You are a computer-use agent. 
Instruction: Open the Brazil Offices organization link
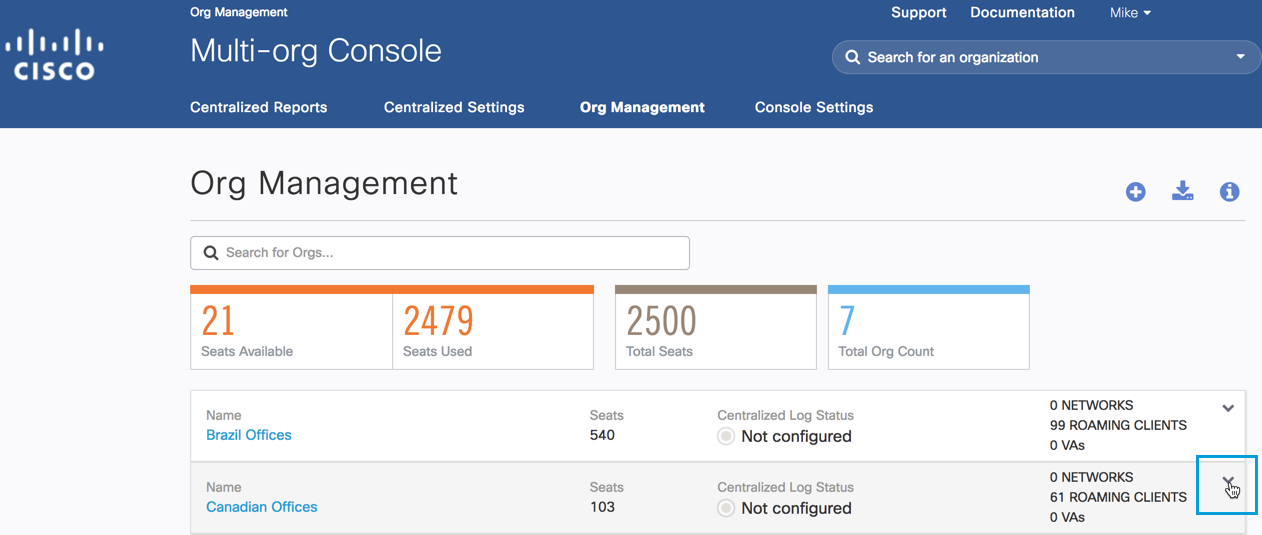click(249, 435)
